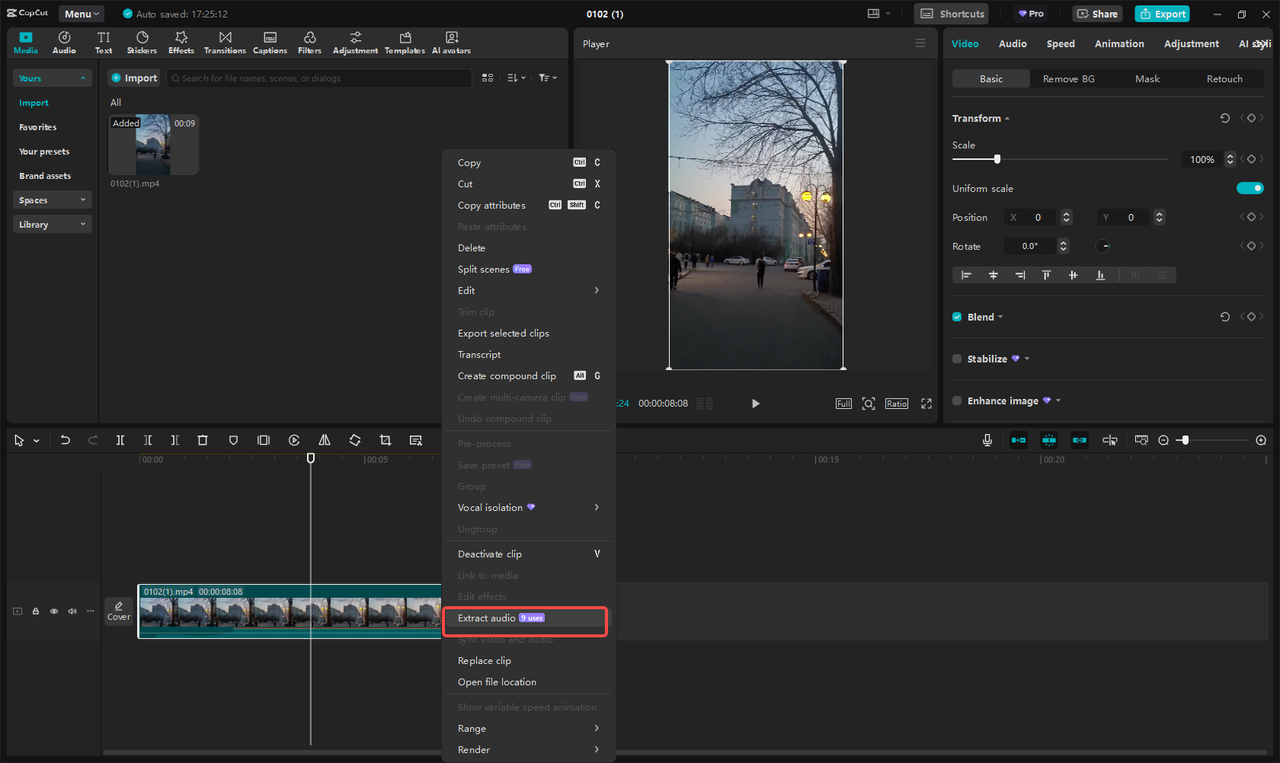Click the delete trash icon in timeline toolbar
The height and width of the screenshot is (763, 1280).
pyautogui.click(x=202, y=440)
